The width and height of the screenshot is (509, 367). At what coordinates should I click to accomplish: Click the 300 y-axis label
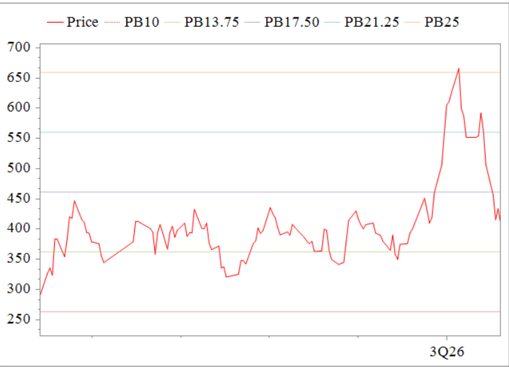coord(19,289)
